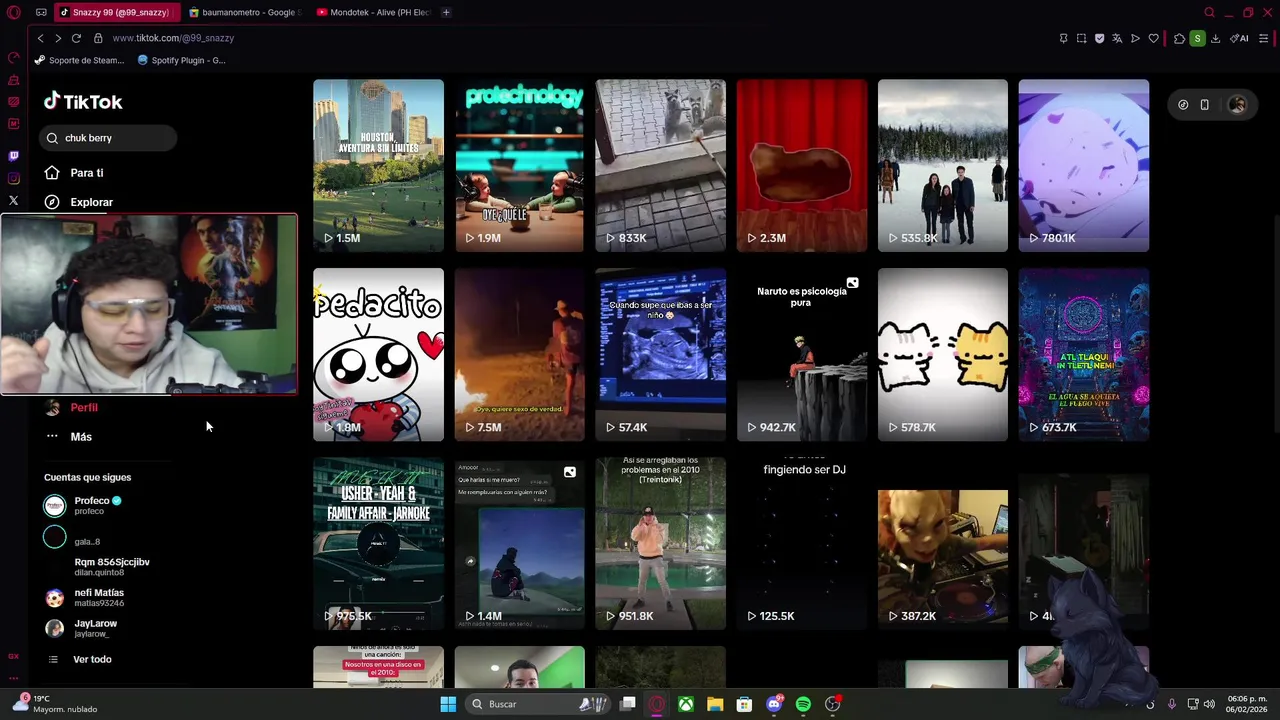Image resolution: width=1280 pixels, height=720 pixels.
Task: Open the two cats video with 578.7K views
Action: [x=942, y=354]
